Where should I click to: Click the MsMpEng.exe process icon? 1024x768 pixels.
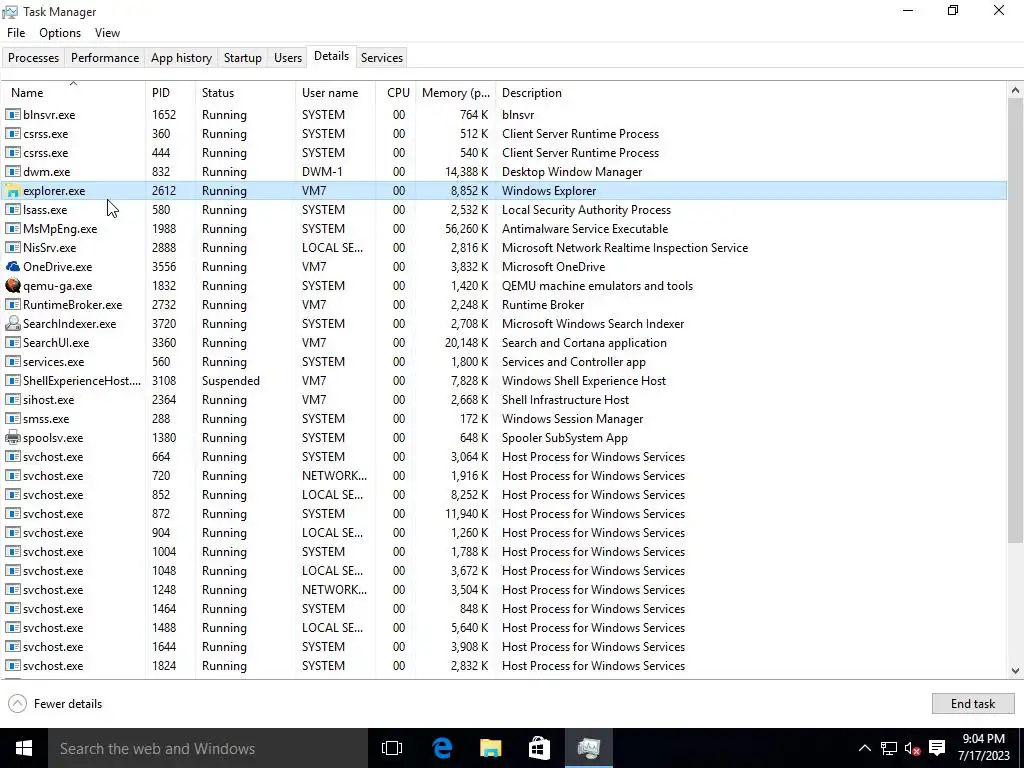12,229
